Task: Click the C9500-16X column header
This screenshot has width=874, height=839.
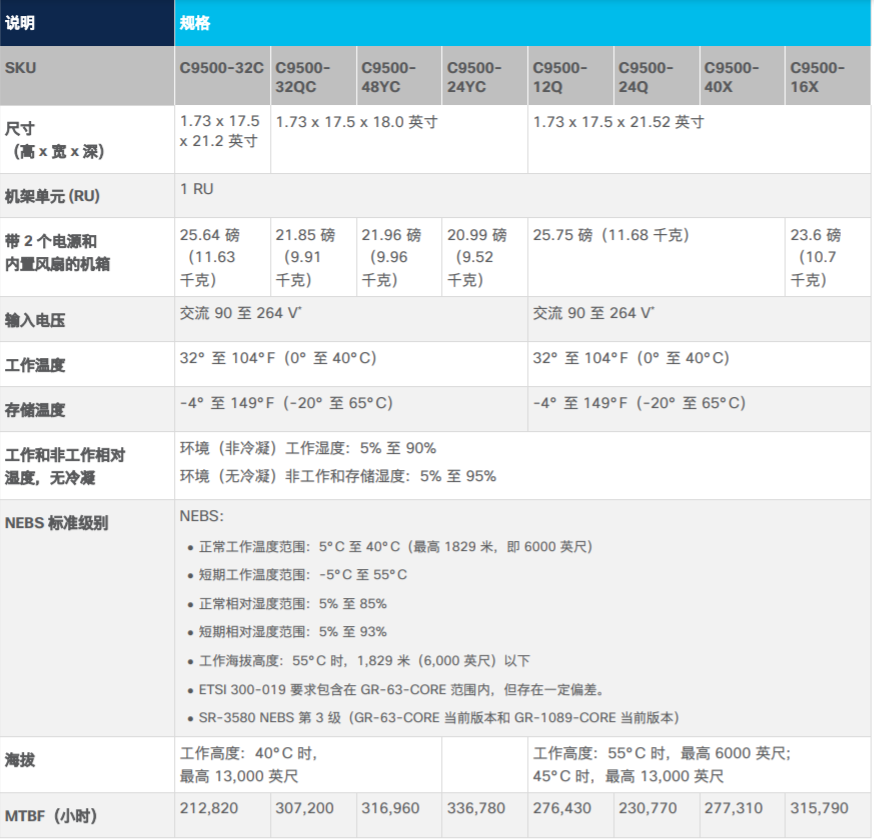Action: point(828,77)
